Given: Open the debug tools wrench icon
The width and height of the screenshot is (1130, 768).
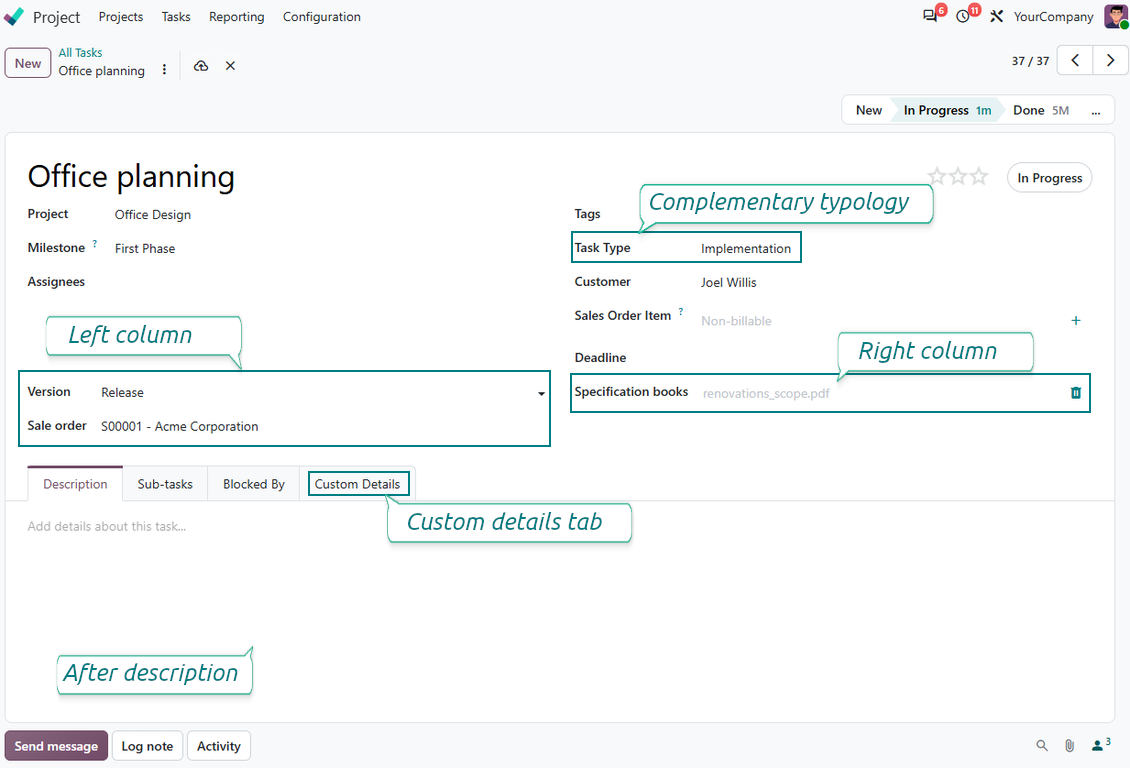Looking at the screenshot, I should click(997, 16).
